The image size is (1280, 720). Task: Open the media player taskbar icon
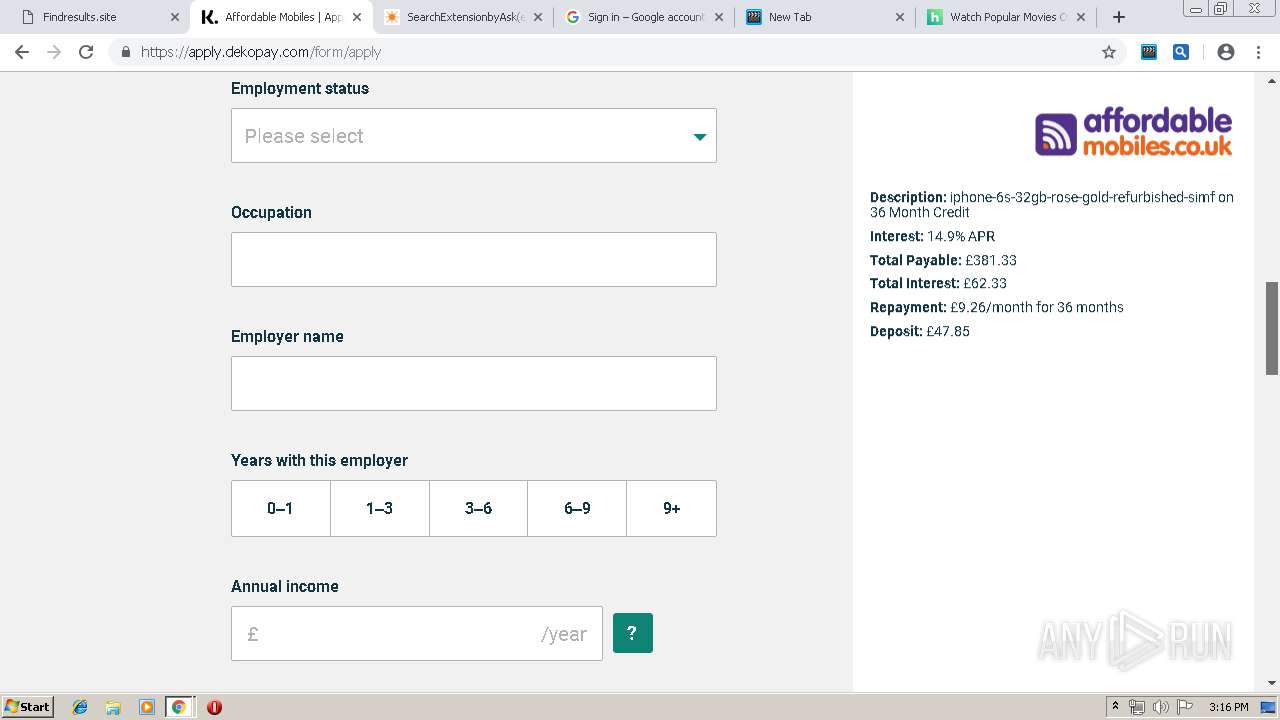(x=146, y=707)
